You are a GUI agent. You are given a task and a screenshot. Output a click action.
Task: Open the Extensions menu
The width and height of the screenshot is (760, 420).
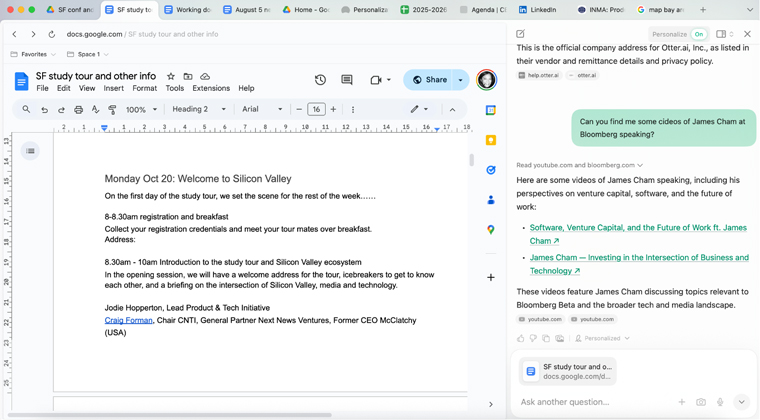tap(211, 88)
